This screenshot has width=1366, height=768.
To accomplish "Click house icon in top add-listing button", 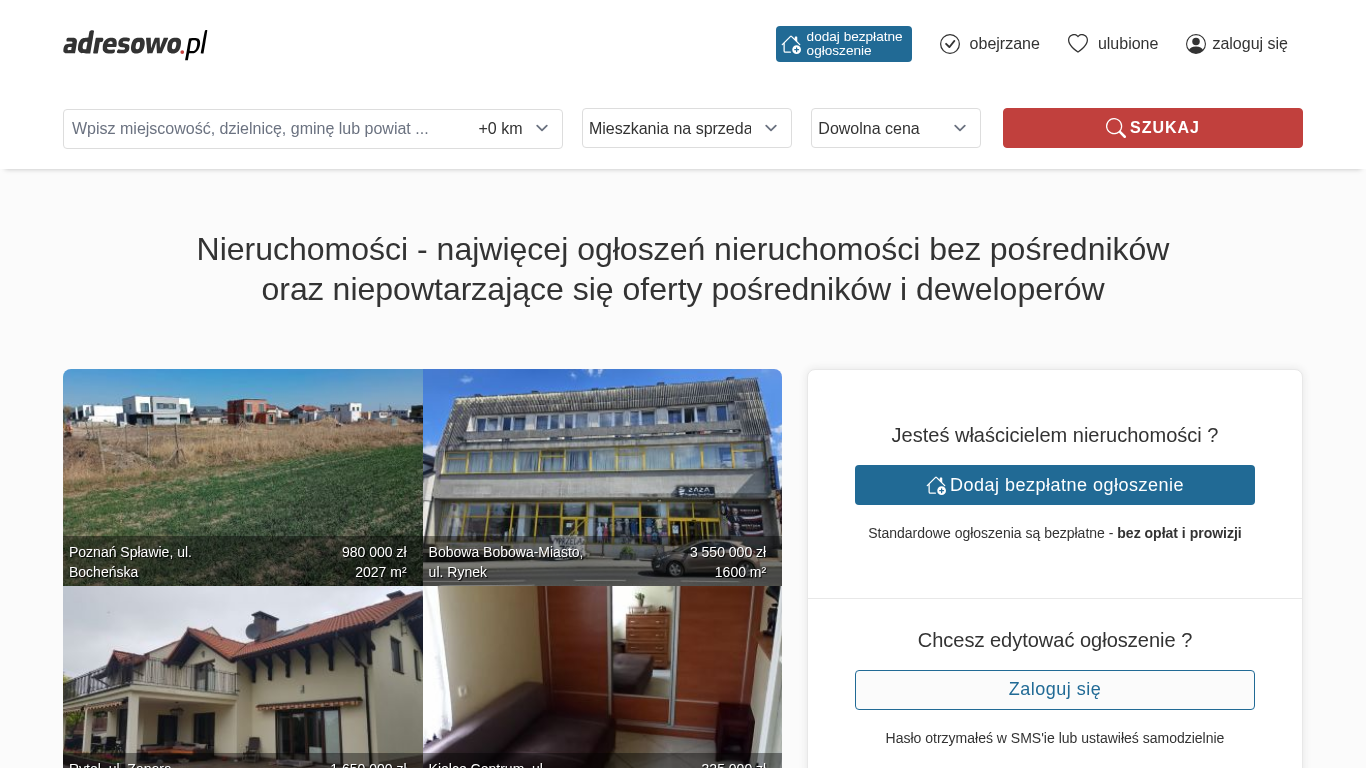I will pos(791,44).
